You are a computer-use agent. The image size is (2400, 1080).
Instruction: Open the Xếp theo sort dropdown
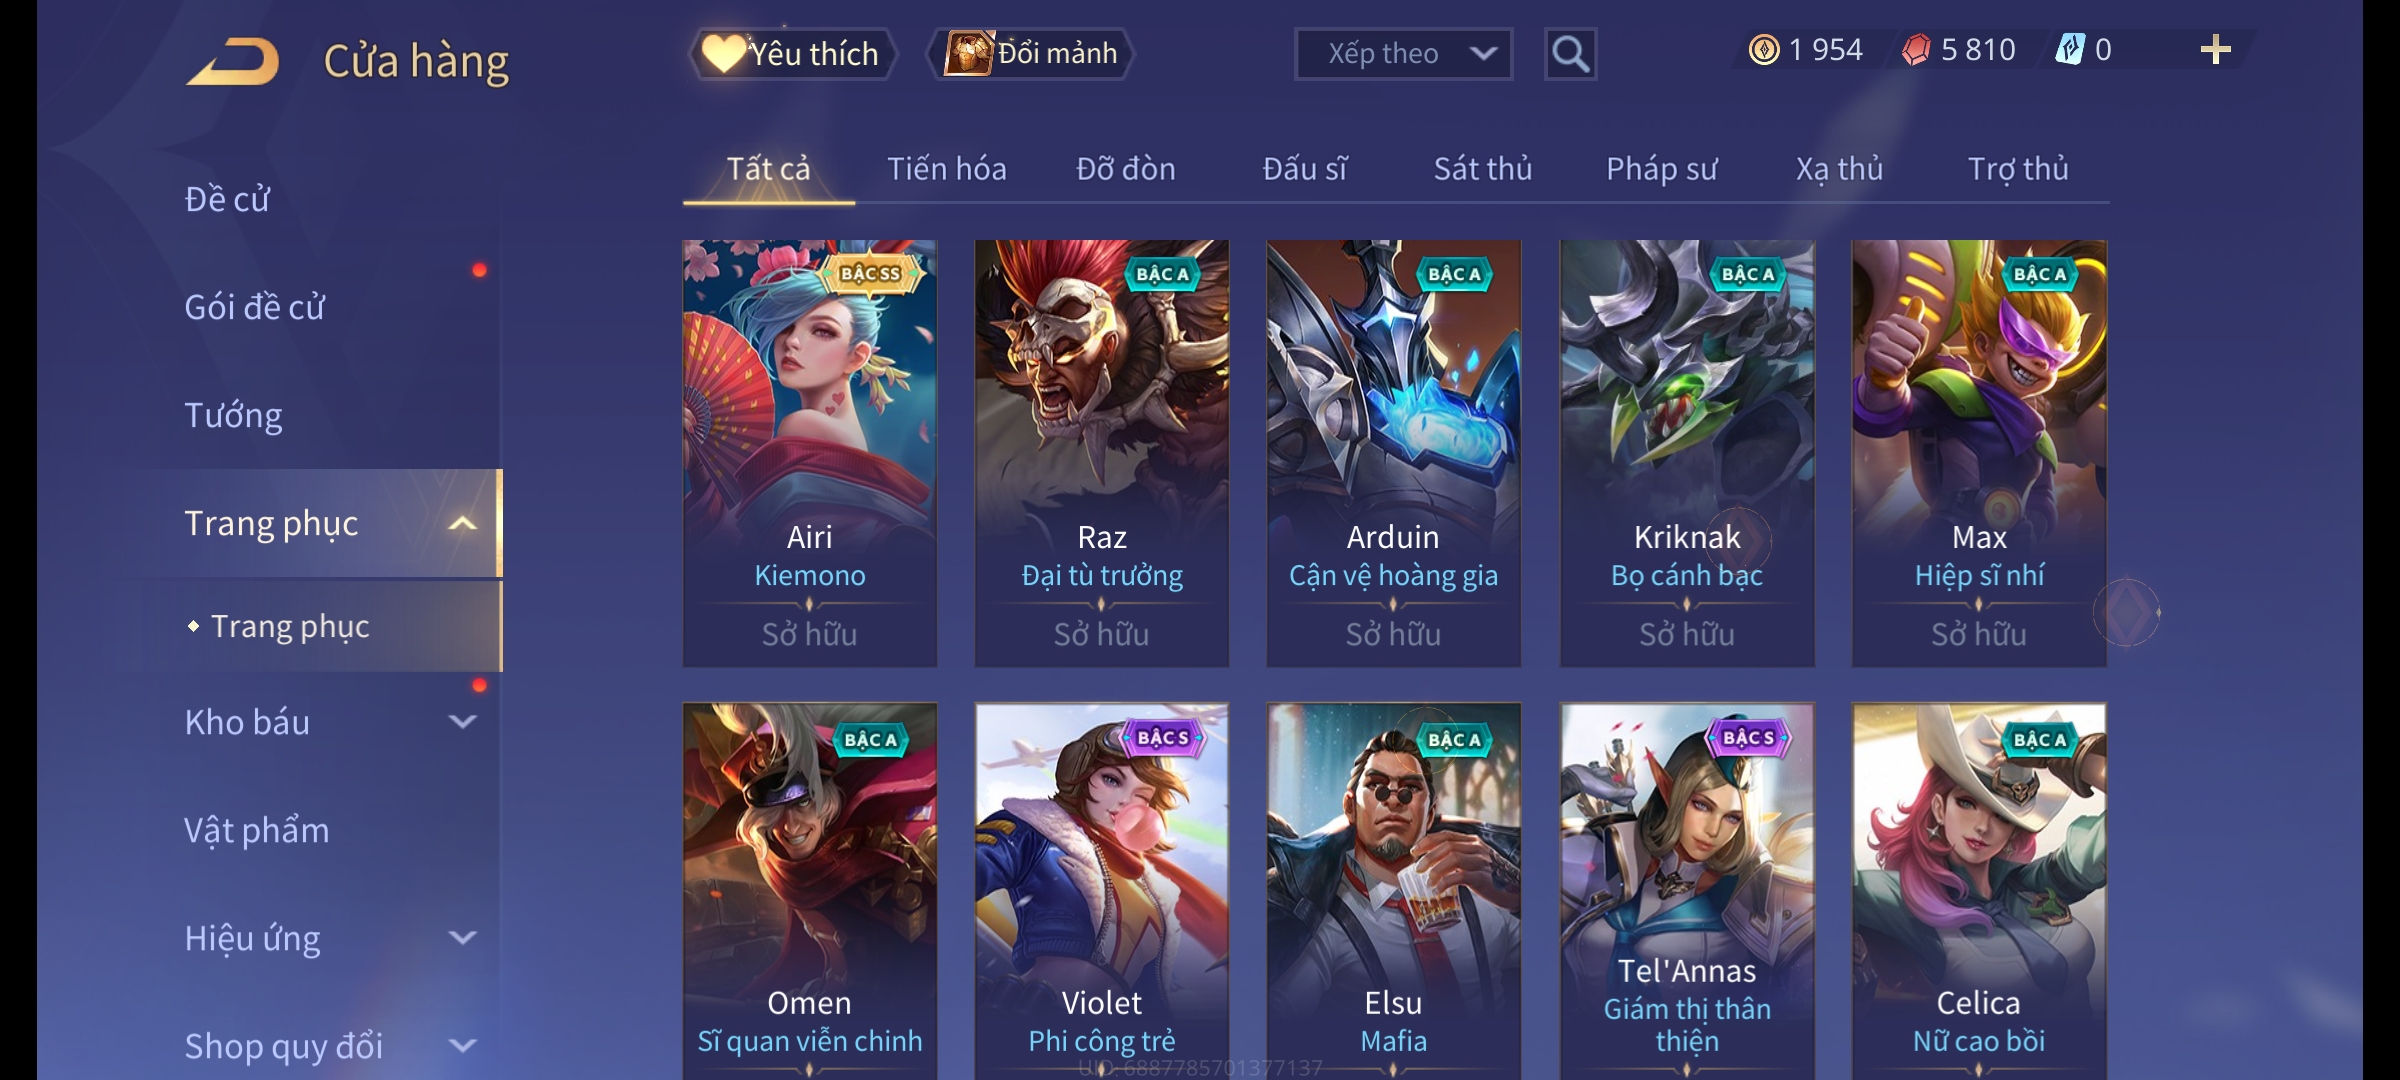(x=1403, y=54)
